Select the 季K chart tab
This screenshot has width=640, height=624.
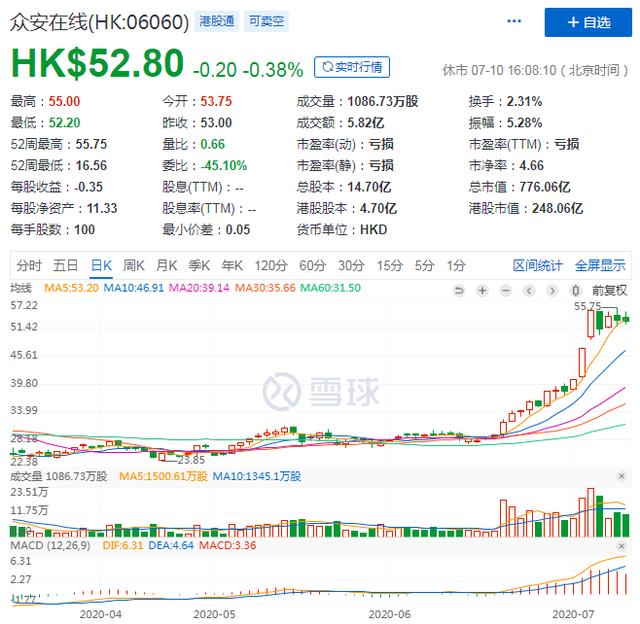pyautogui.click(x=199, y=266)
